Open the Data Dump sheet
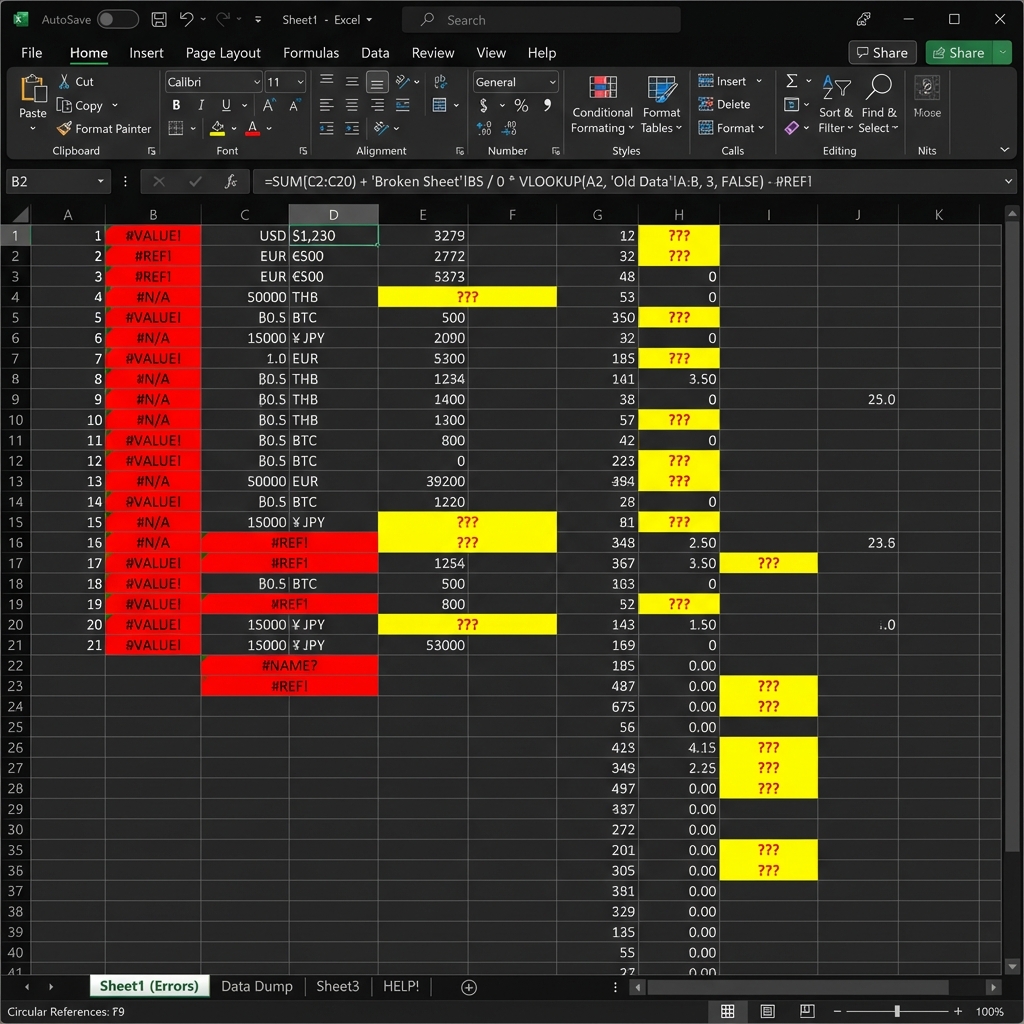This screenshot has width=1024, height=1024. 257,986
